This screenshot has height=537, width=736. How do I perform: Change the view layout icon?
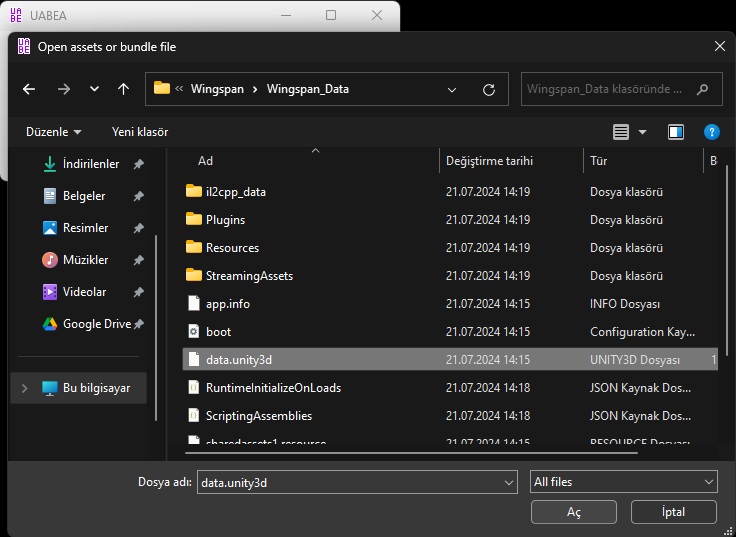[621, 132]
